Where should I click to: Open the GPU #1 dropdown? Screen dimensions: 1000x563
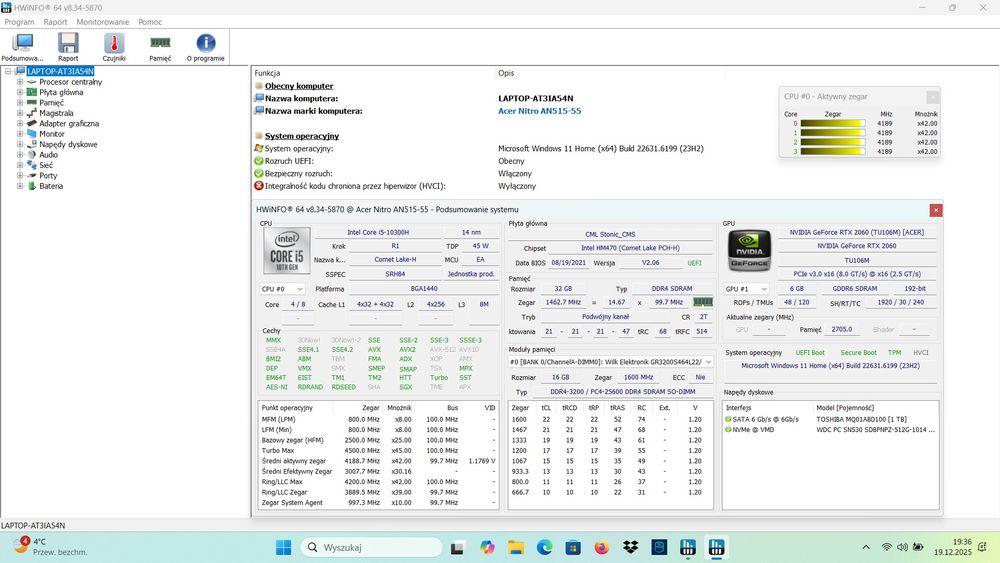tap(747, 289)
